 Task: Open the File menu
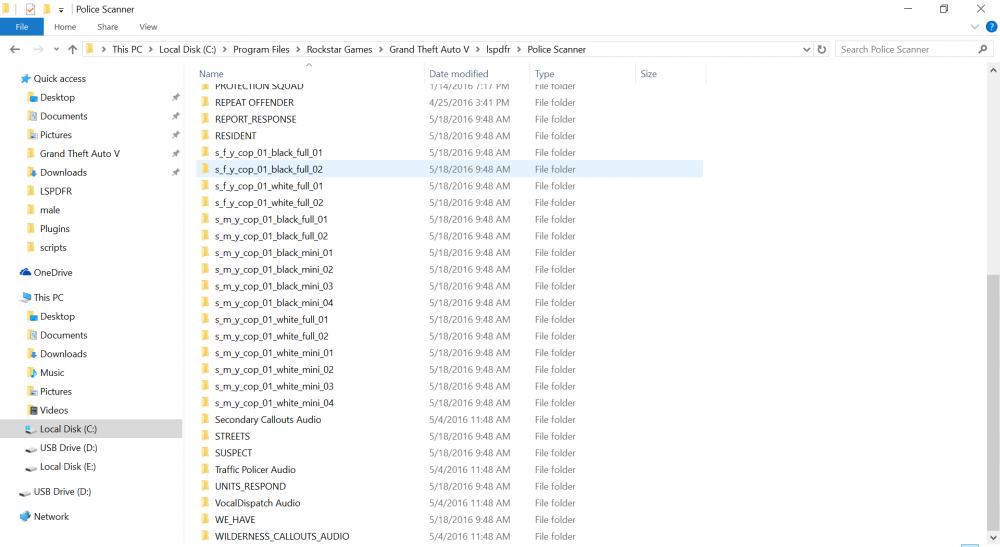click(x=22, y=27)
